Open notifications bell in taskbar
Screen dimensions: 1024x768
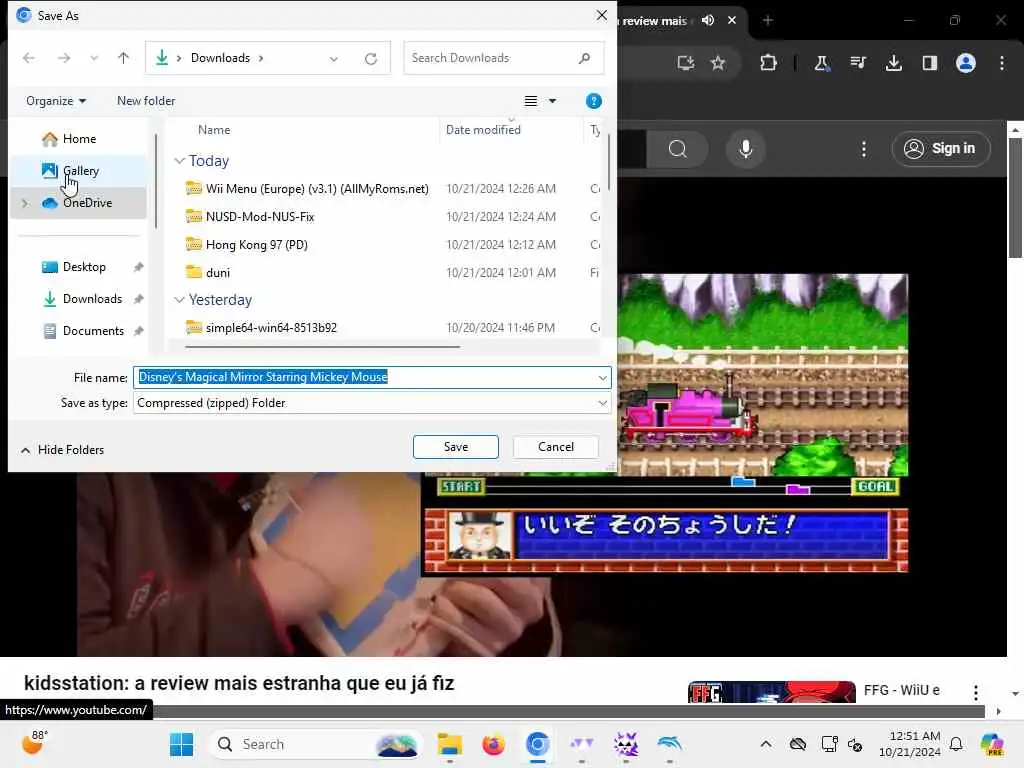[956, 744]
